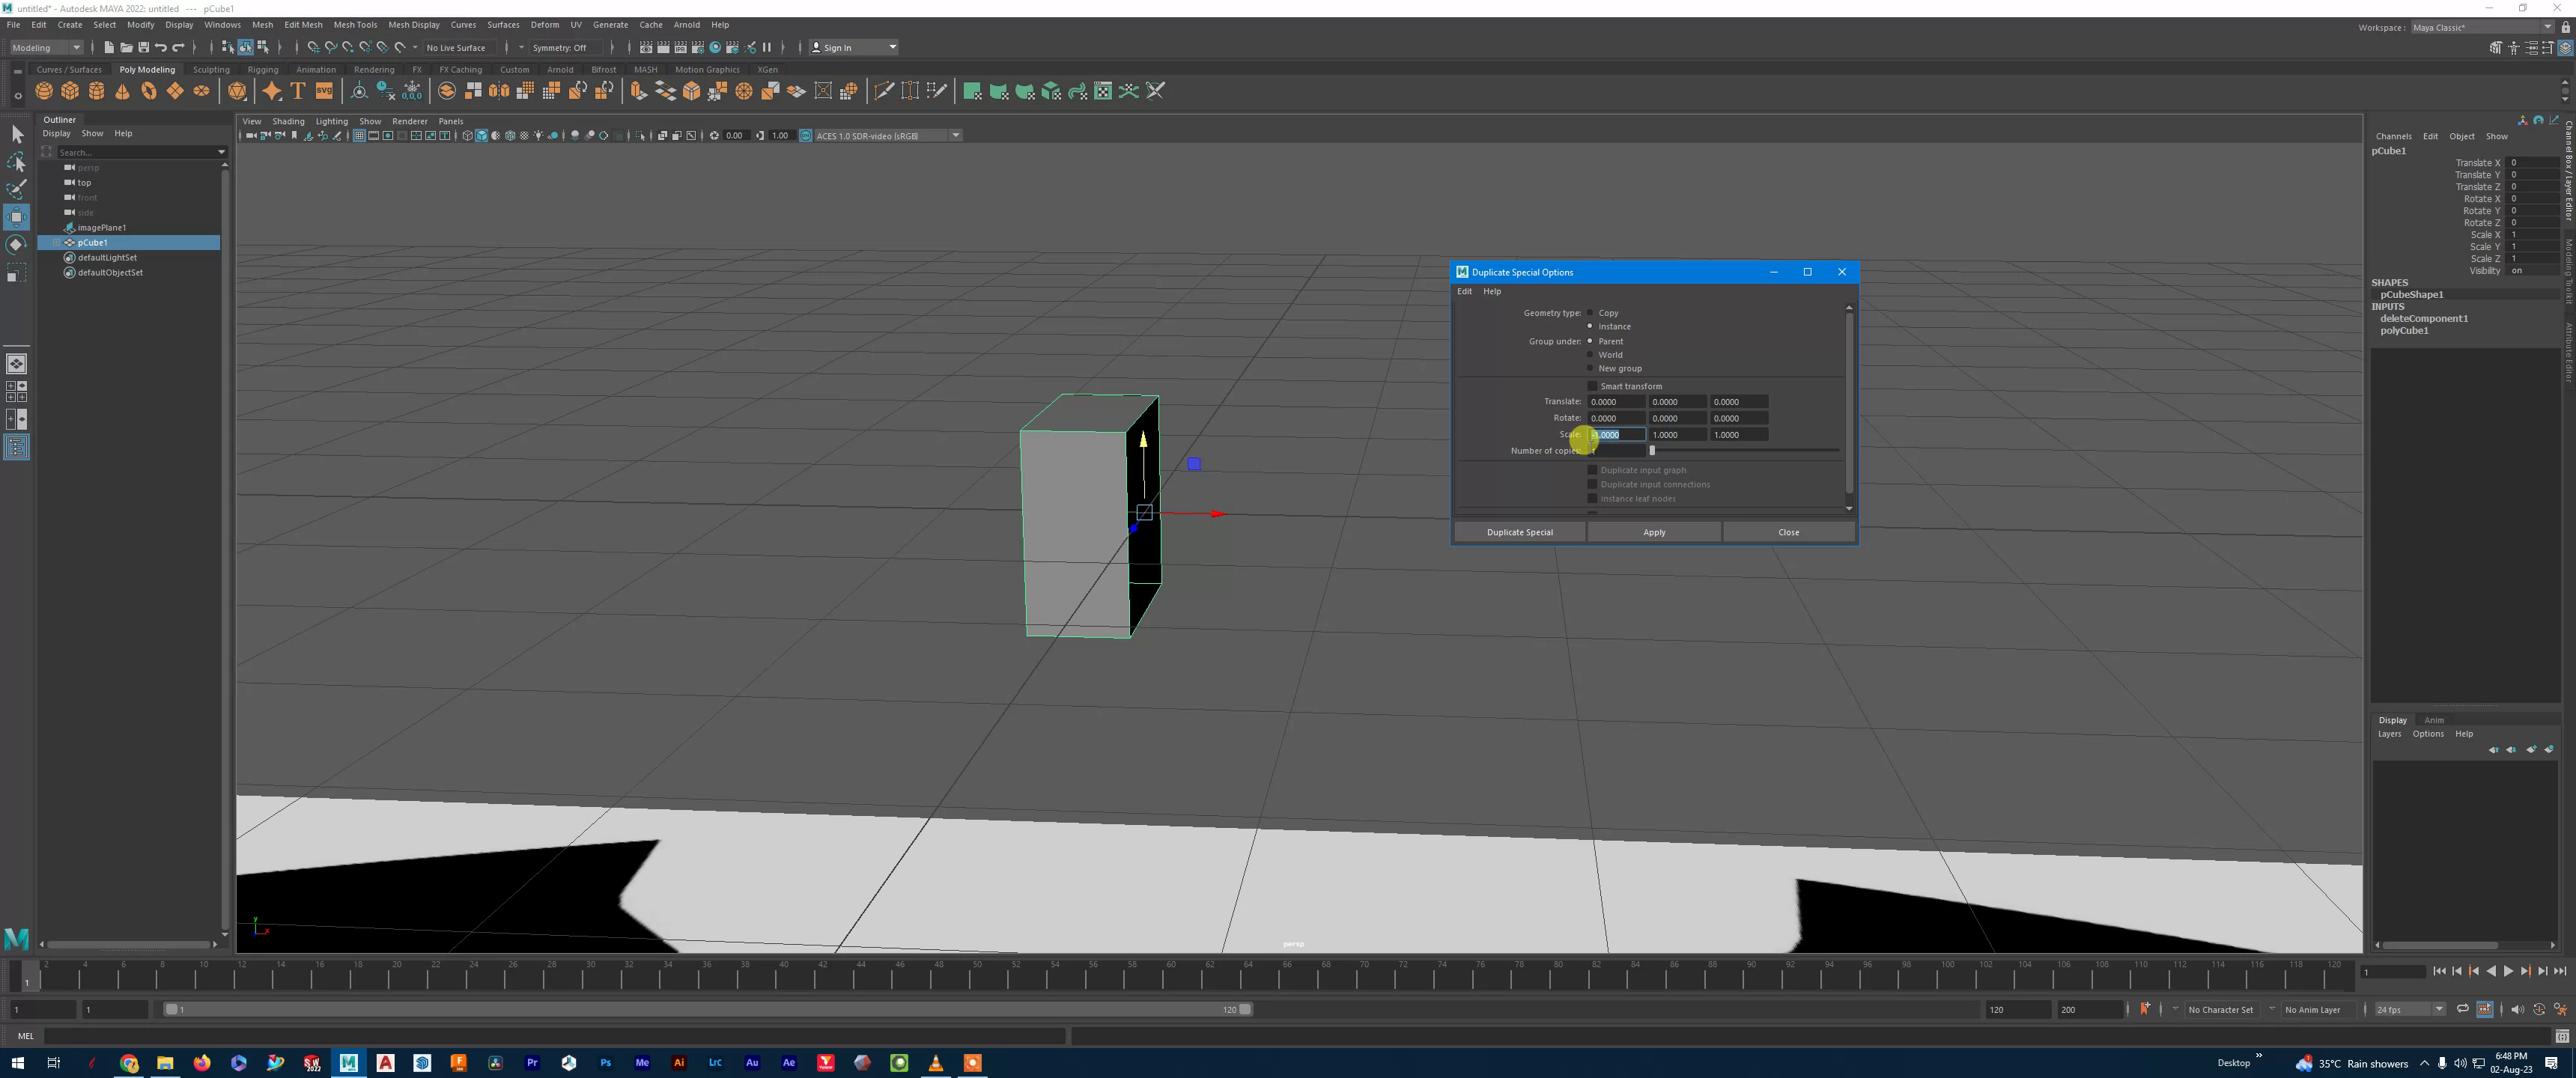Click the Freeze Transformations shelf icon

tap(412, 91)
